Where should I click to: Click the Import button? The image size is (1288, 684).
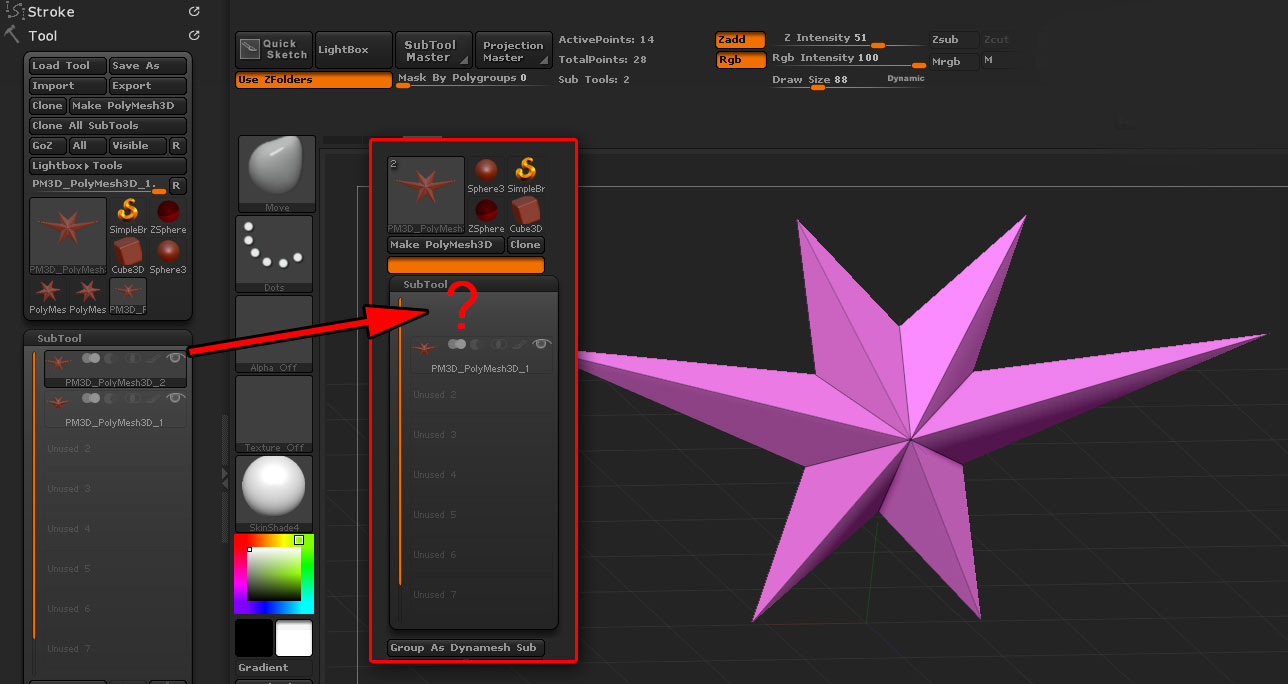[x=68, y=86]
